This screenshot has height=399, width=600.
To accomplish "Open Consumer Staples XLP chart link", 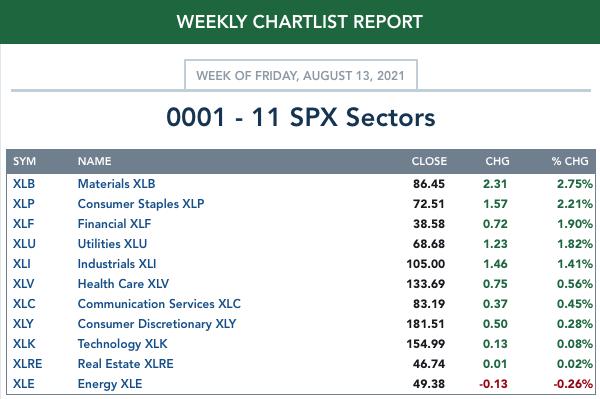I will tap(141, 204).
